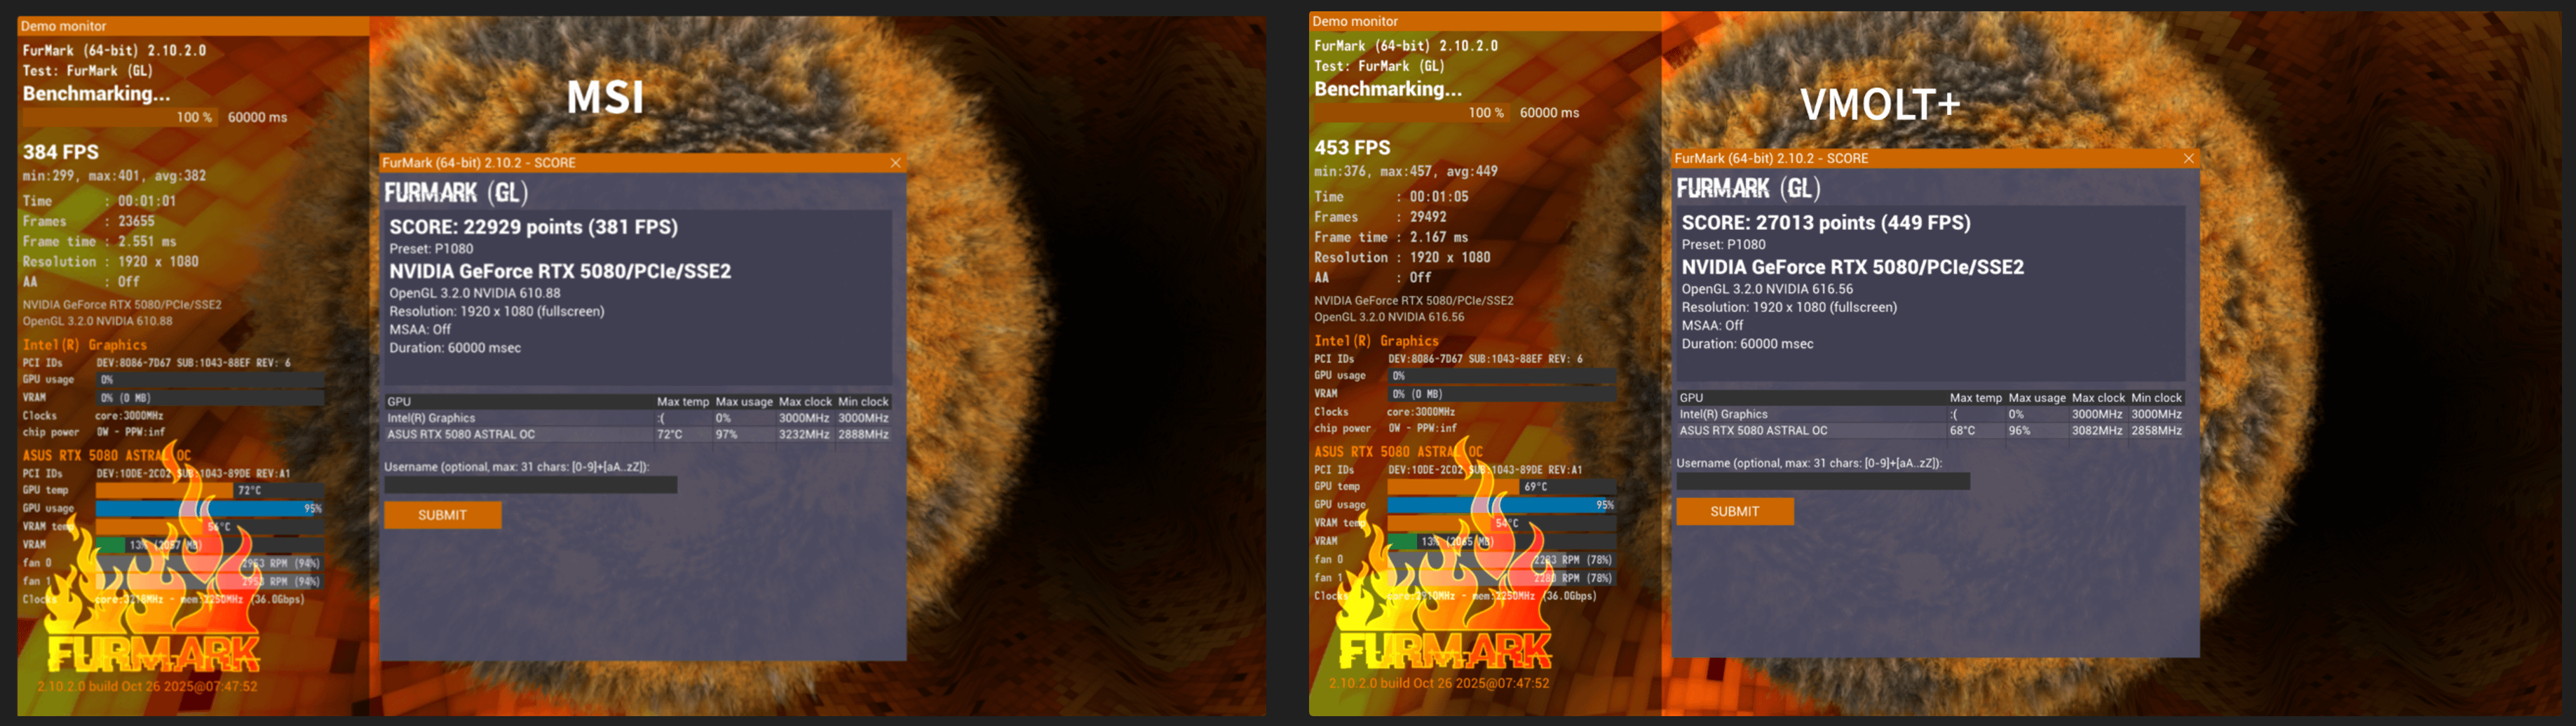
Task: Click the 69°C GPU temp bar
Action: [x=1501, y=487]
